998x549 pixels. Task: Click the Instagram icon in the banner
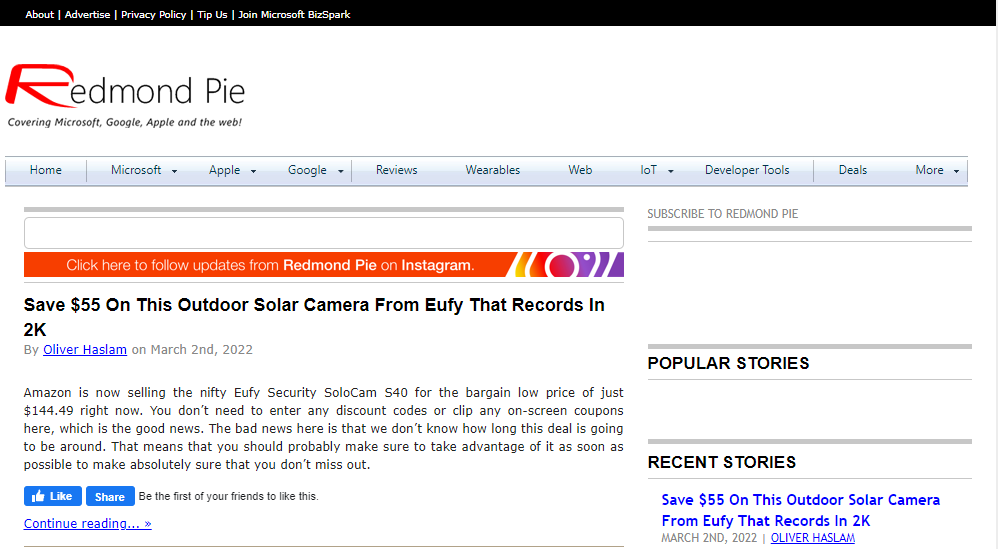564,265
